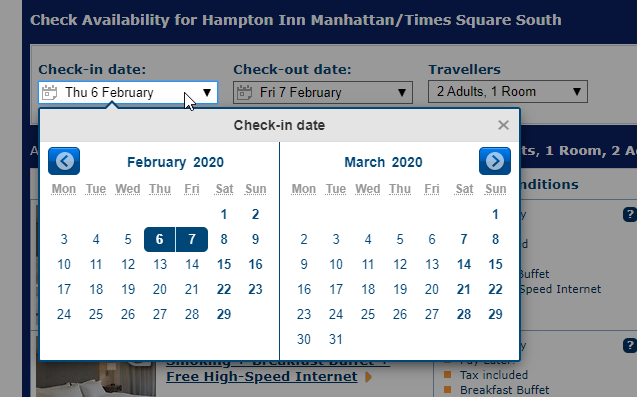Select March 25 in the calendar
The height and width of the screenshot is (397, 637).
368,314
